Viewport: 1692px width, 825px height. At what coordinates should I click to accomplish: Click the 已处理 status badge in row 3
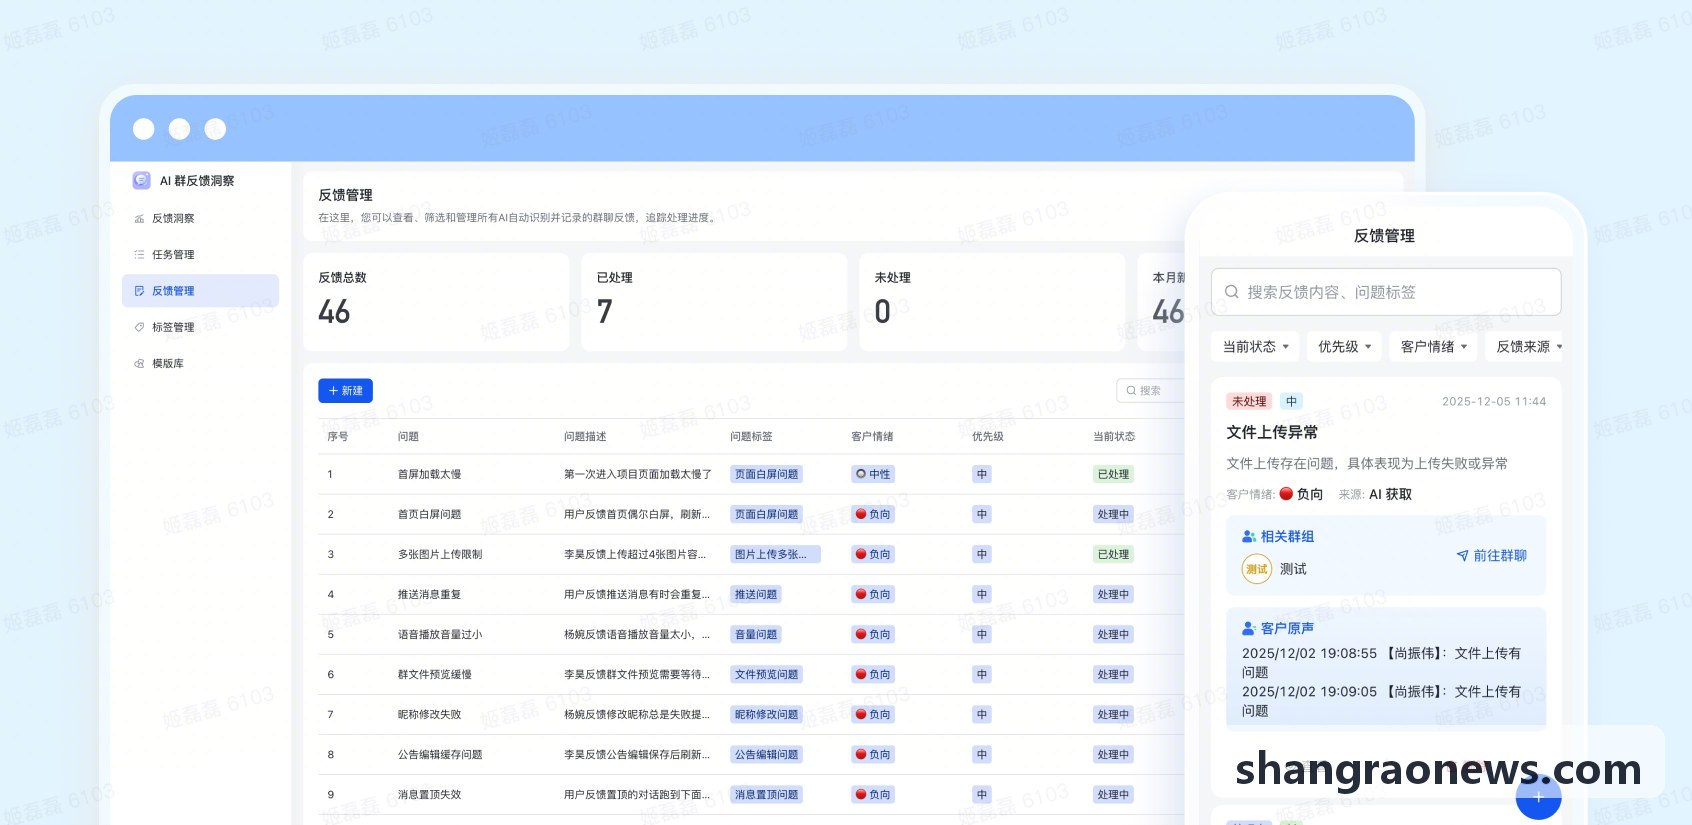pyautogui.click(x=1113, y=554)
